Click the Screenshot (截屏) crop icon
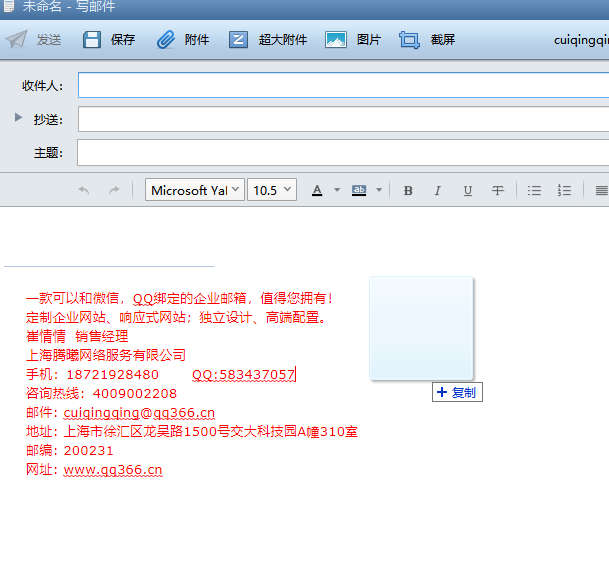The height and width of the screenshot is (579, 609). pyautogui.click(x=409, y=40)
